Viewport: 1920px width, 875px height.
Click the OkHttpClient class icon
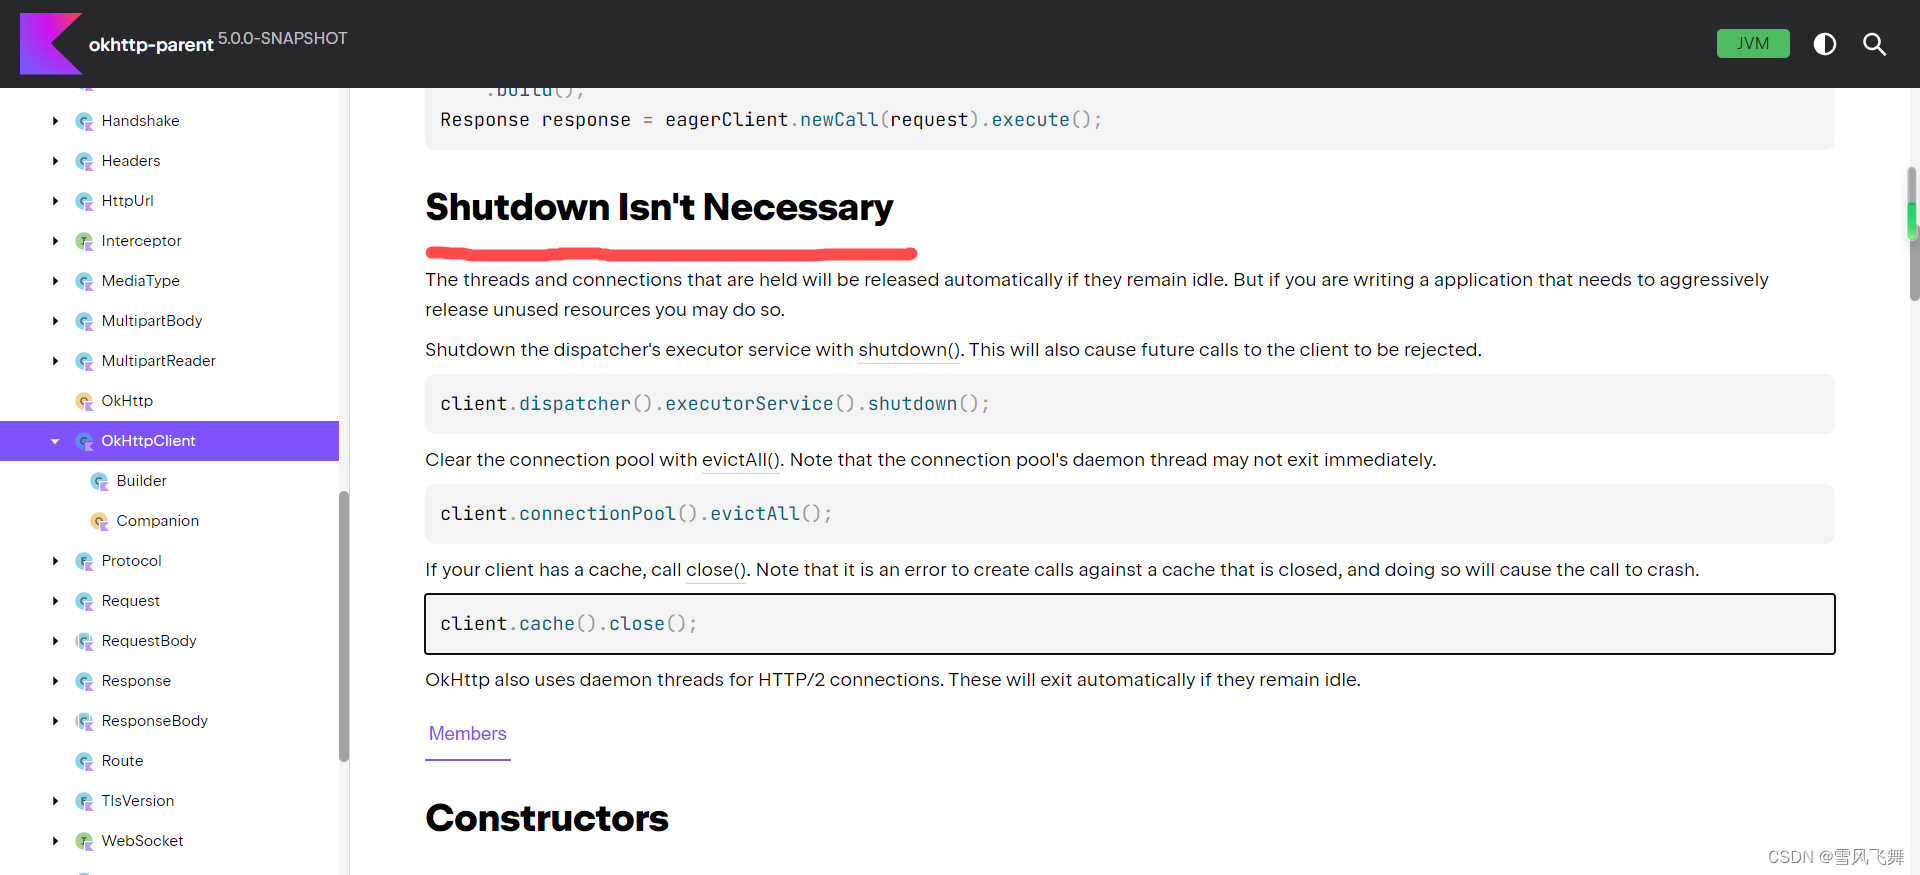[x=85, y=442]
